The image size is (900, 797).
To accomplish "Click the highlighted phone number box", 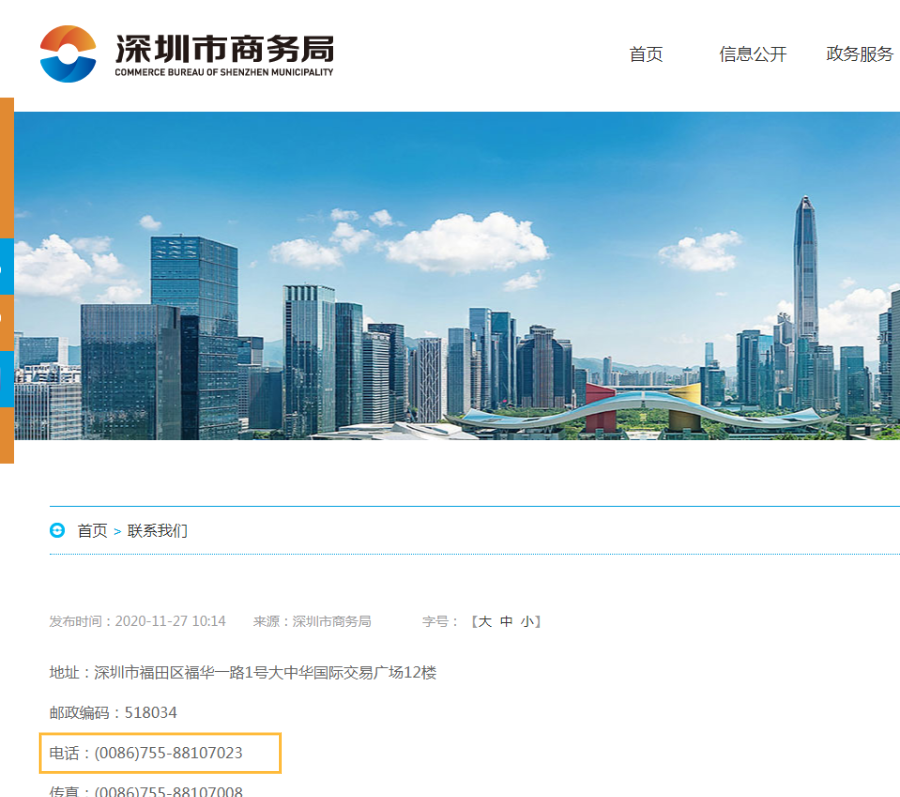I will (160, 753).
